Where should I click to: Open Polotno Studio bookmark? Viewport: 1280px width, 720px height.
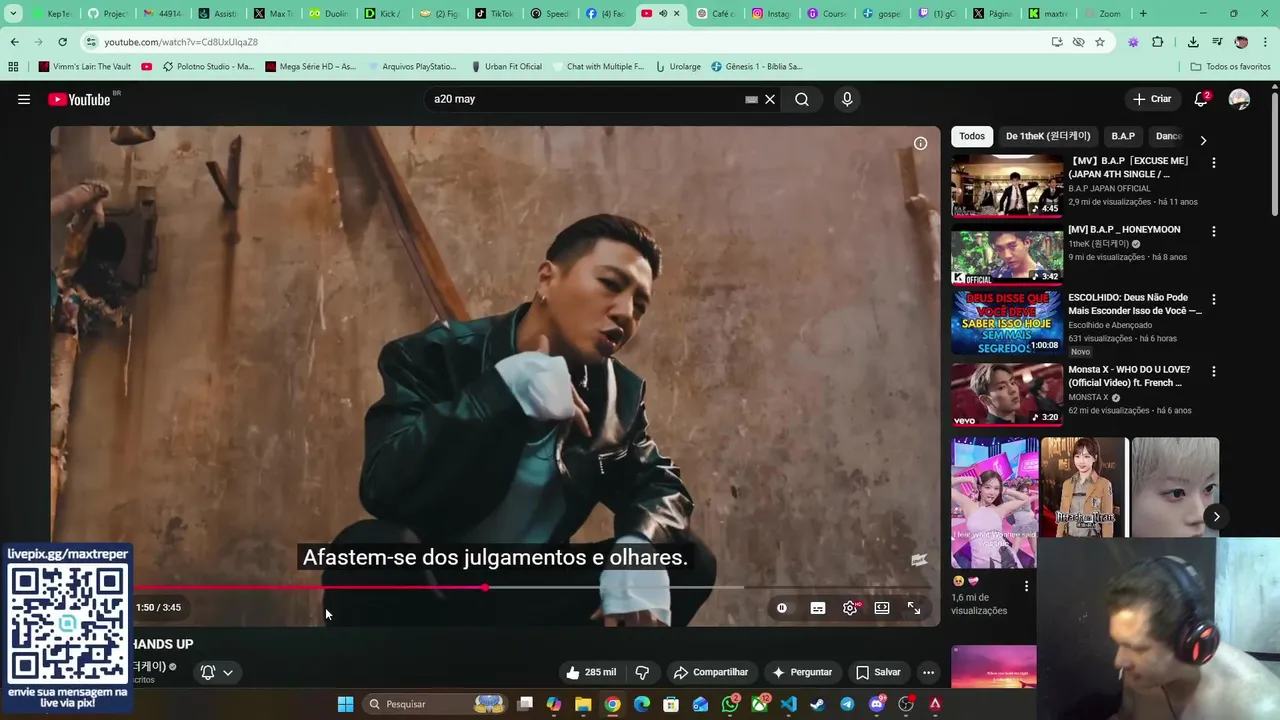click(208, 67)
